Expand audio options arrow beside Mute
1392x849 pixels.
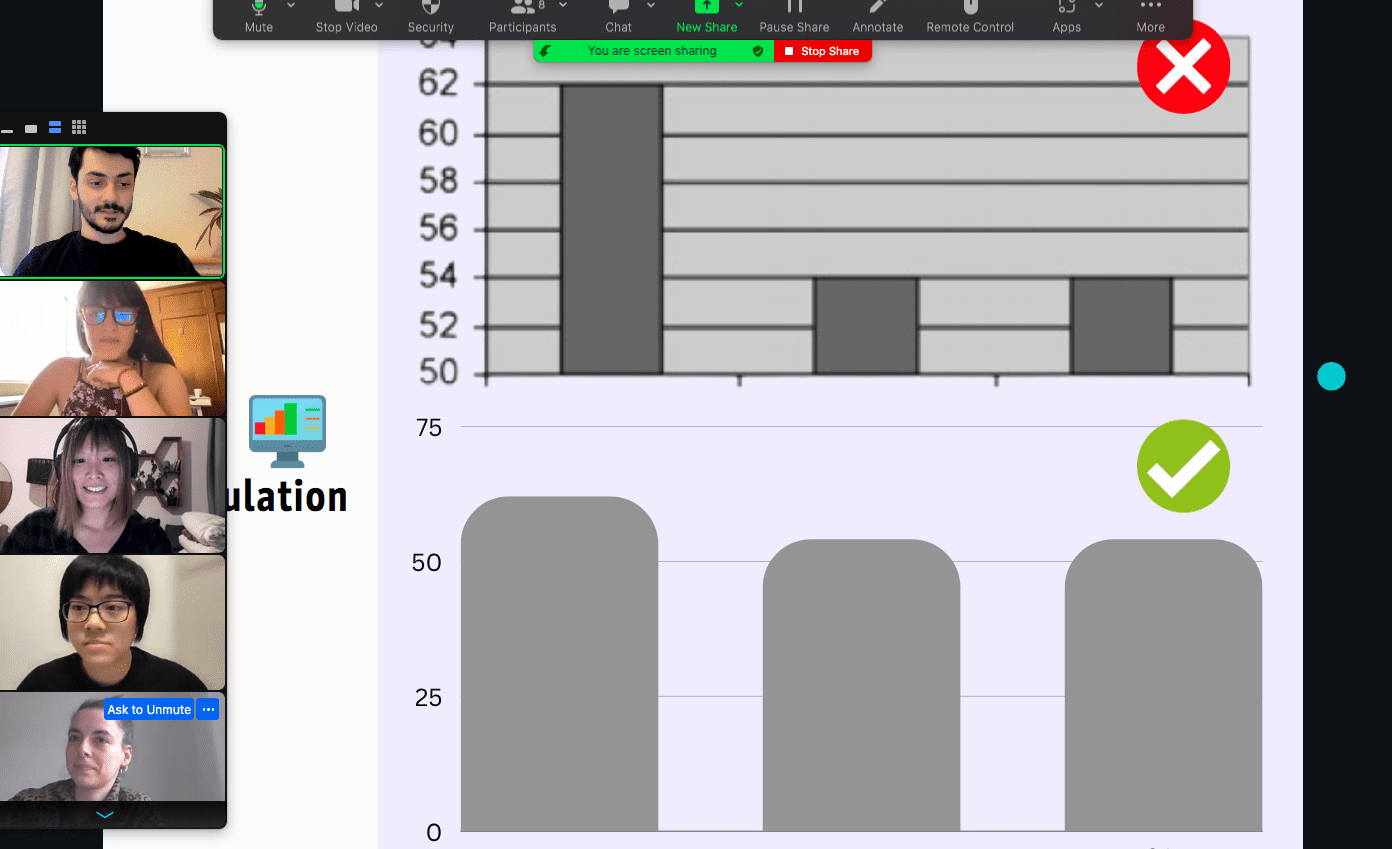coord(291,5)
